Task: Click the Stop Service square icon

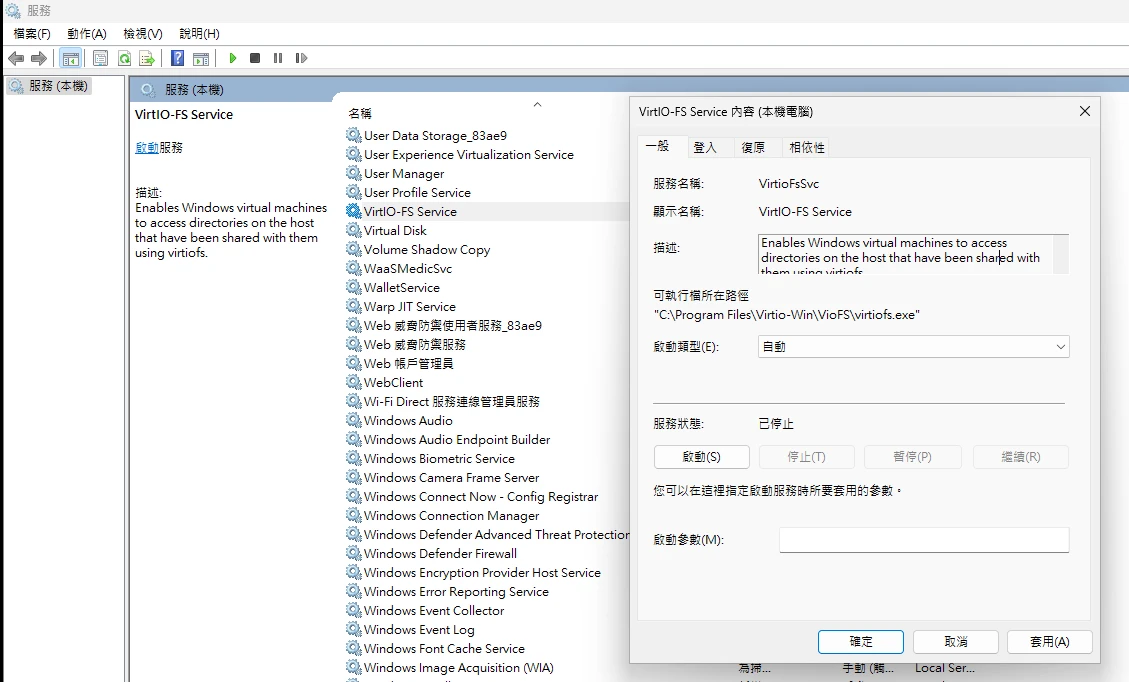Action: tap(255, 59)
